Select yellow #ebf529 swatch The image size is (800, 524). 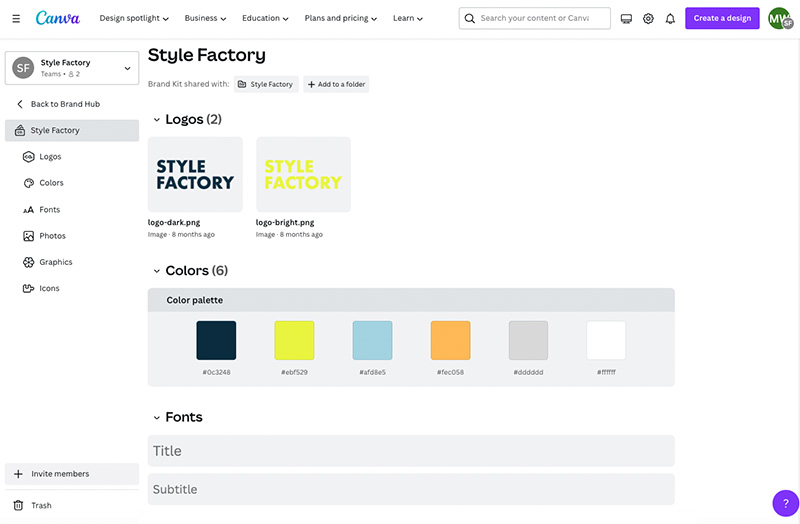click(x=294, y=340)
